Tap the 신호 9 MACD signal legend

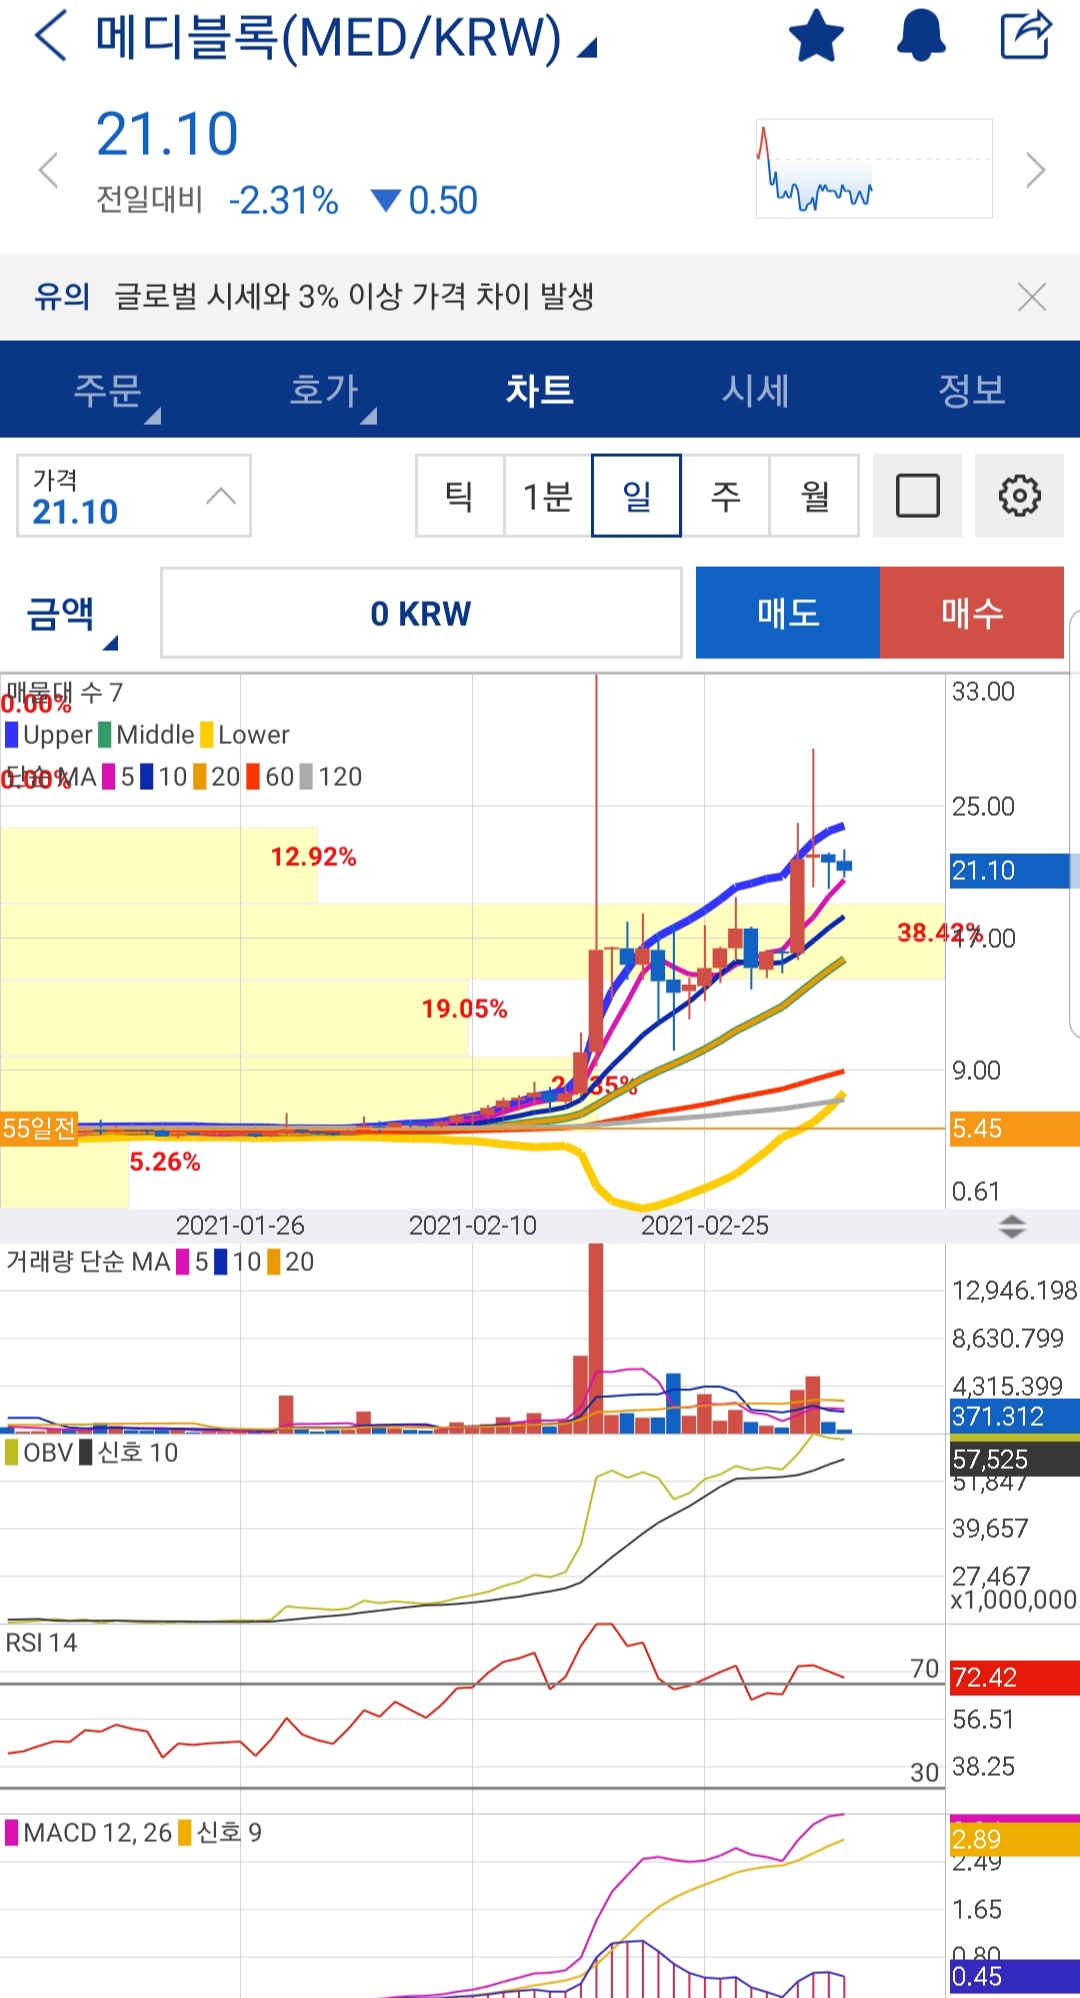tap(220, 1833)
